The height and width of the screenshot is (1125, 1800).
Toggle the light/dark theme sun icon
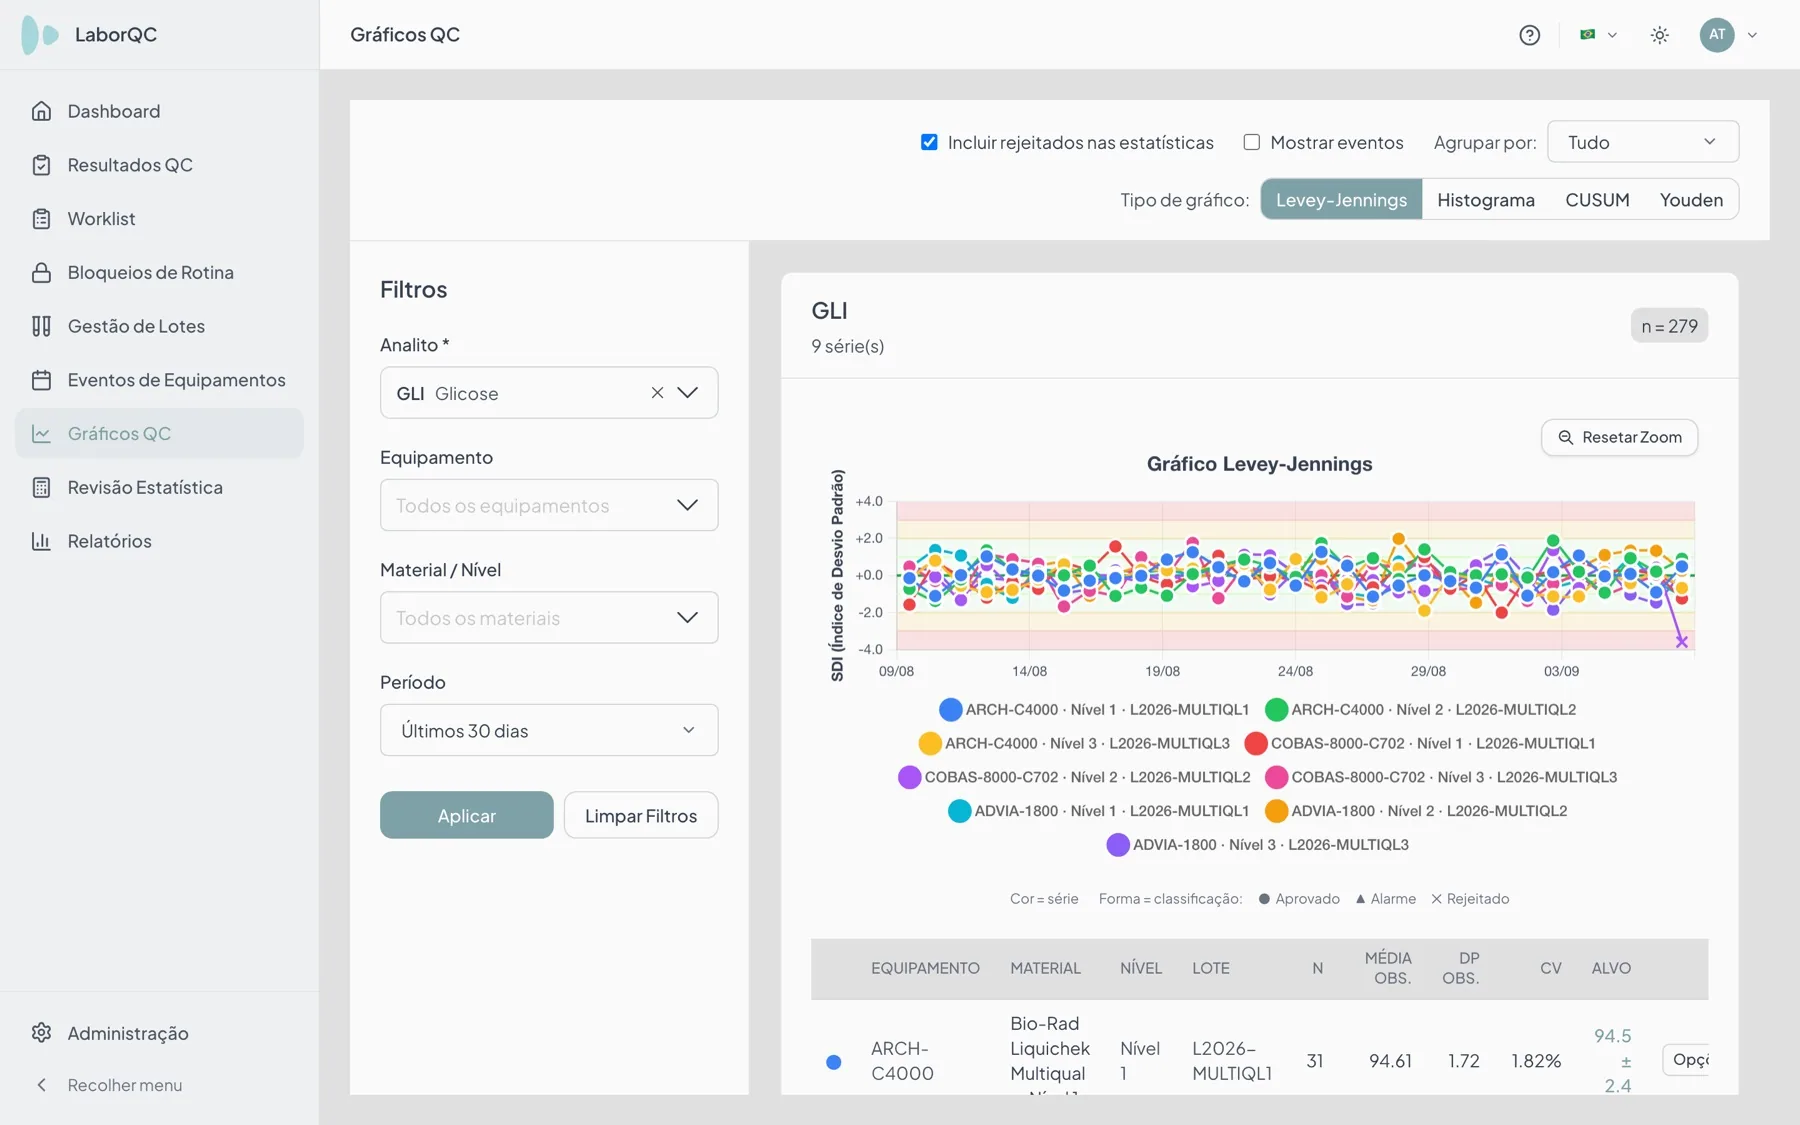pos(1660,35)
